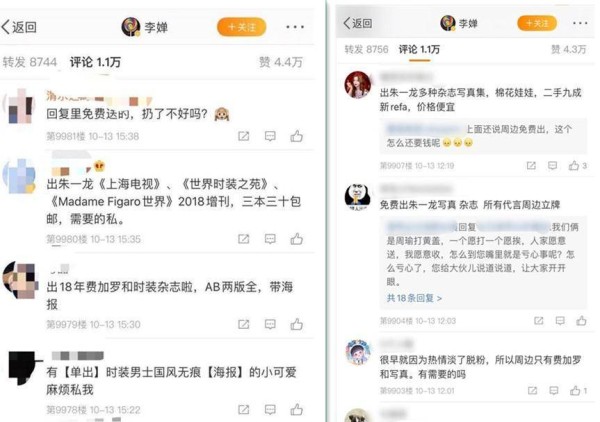Reply to the floor 9904 comment
The image size is (600, 422).
(x=560, y=321)
